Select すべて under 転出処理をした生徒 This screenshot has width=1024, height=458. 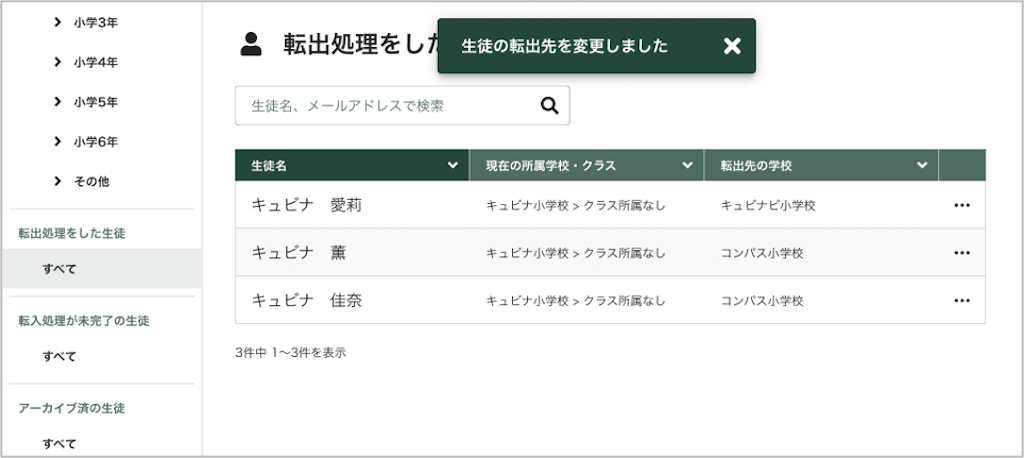tap(101, 269)
